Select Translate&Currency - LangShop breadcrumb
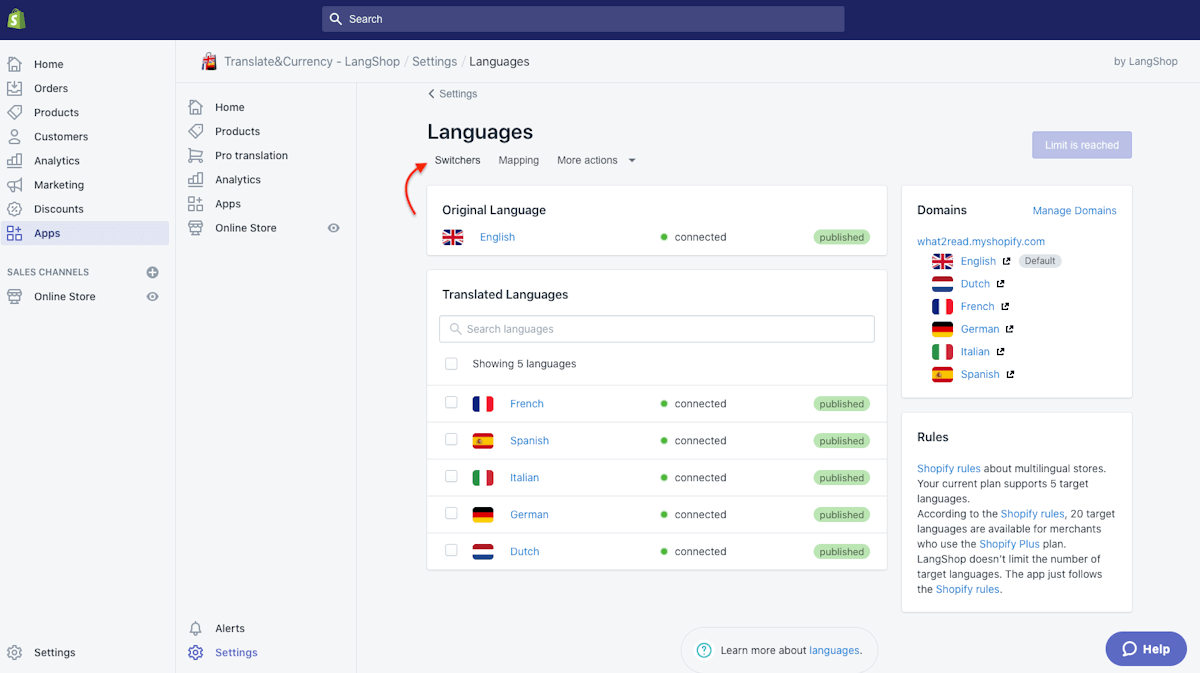Viewport: 1200px width, 673px height. pyautogui.click(x=312, y=61)
